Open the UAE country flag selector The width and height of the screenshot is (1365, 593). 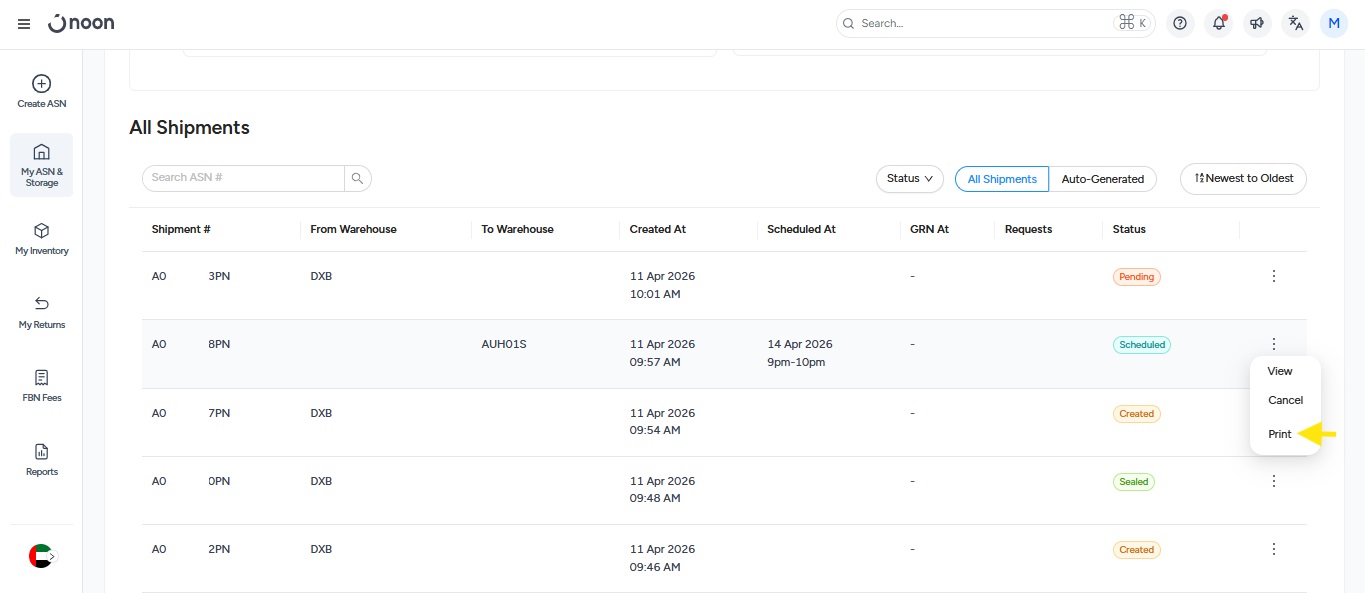point(41,556)
